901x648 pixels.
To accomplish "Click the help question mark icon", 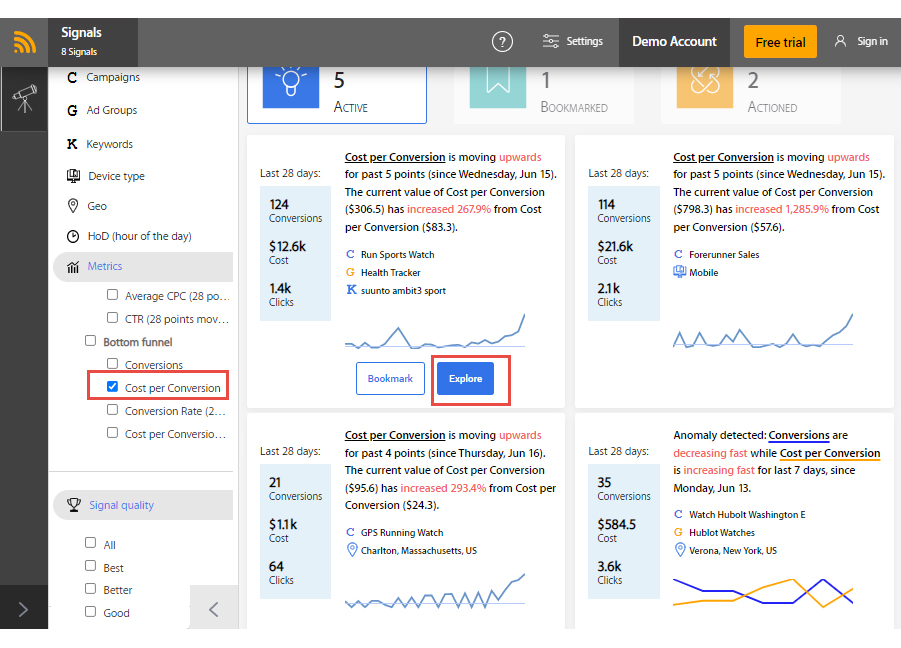I will coord(502,41).
